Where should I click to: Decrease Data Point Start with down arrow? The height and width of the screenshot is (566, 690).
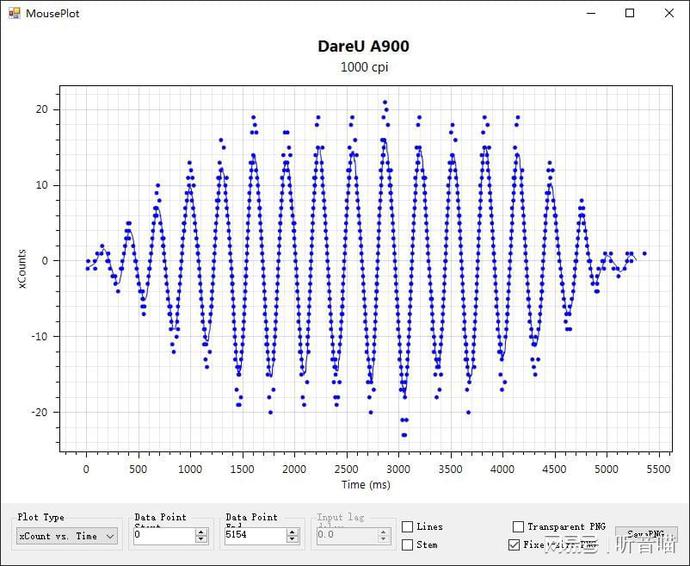click(x=201, y=540)
